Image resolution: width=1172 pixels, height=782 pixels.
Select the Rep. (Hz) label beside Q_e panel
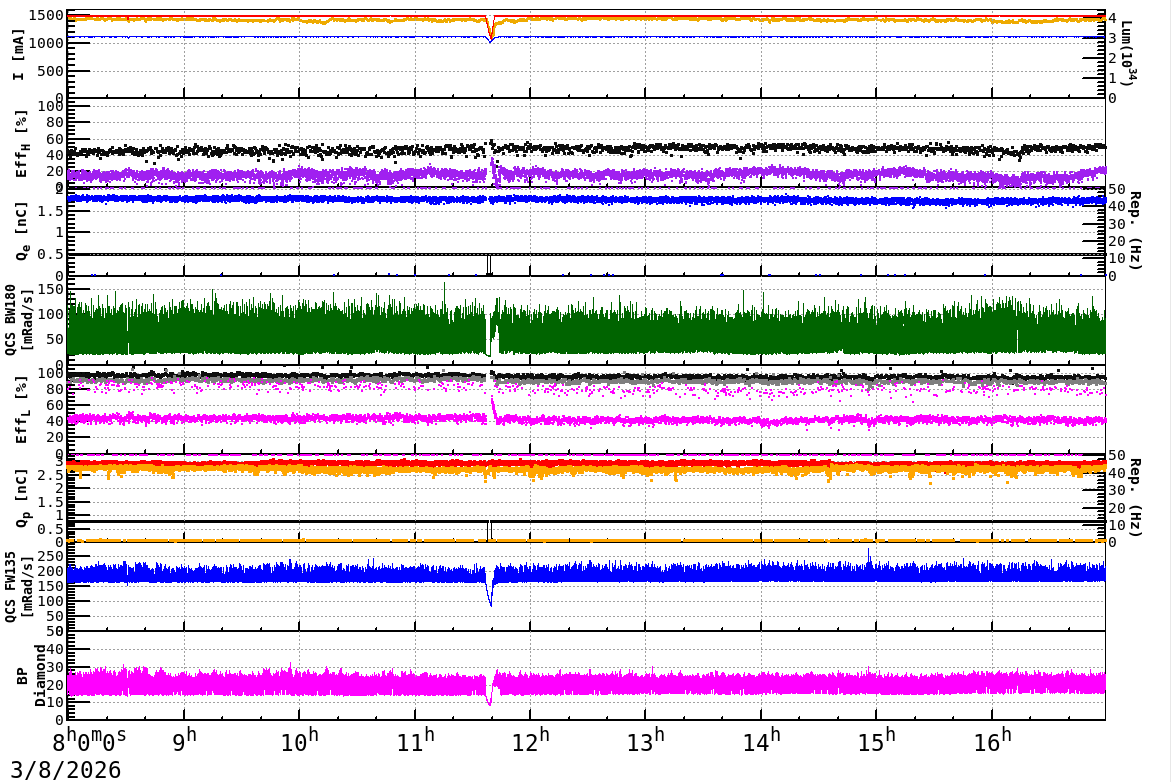tap(1135, 231)
